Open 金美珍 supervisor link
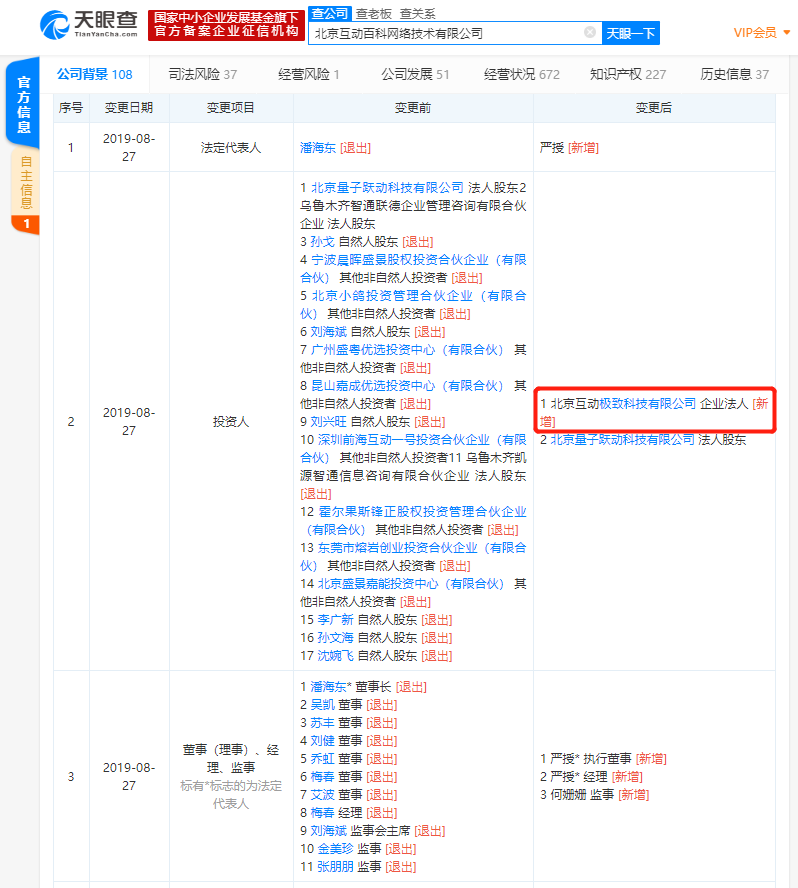Screen dimensions: 798x888 (335, 849)
